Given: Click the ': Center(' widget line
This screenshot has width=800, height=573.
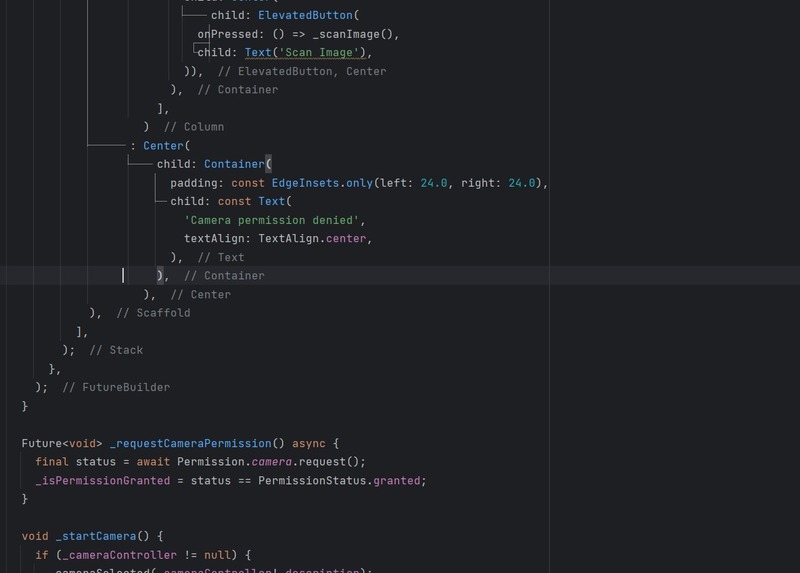Looking at the screenshot, I should coord(160,146).
